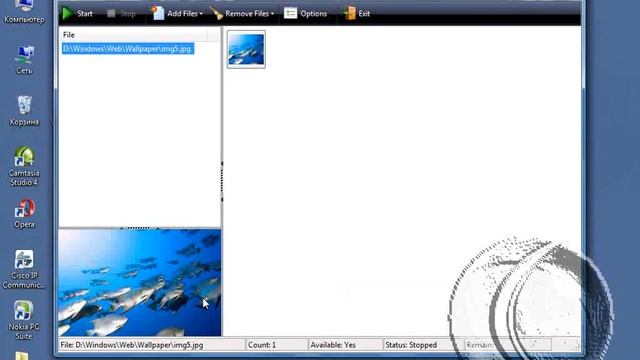The image size is (640, 360).
Task: Click the Available: Yes status entry
Action: coord(345,345)
